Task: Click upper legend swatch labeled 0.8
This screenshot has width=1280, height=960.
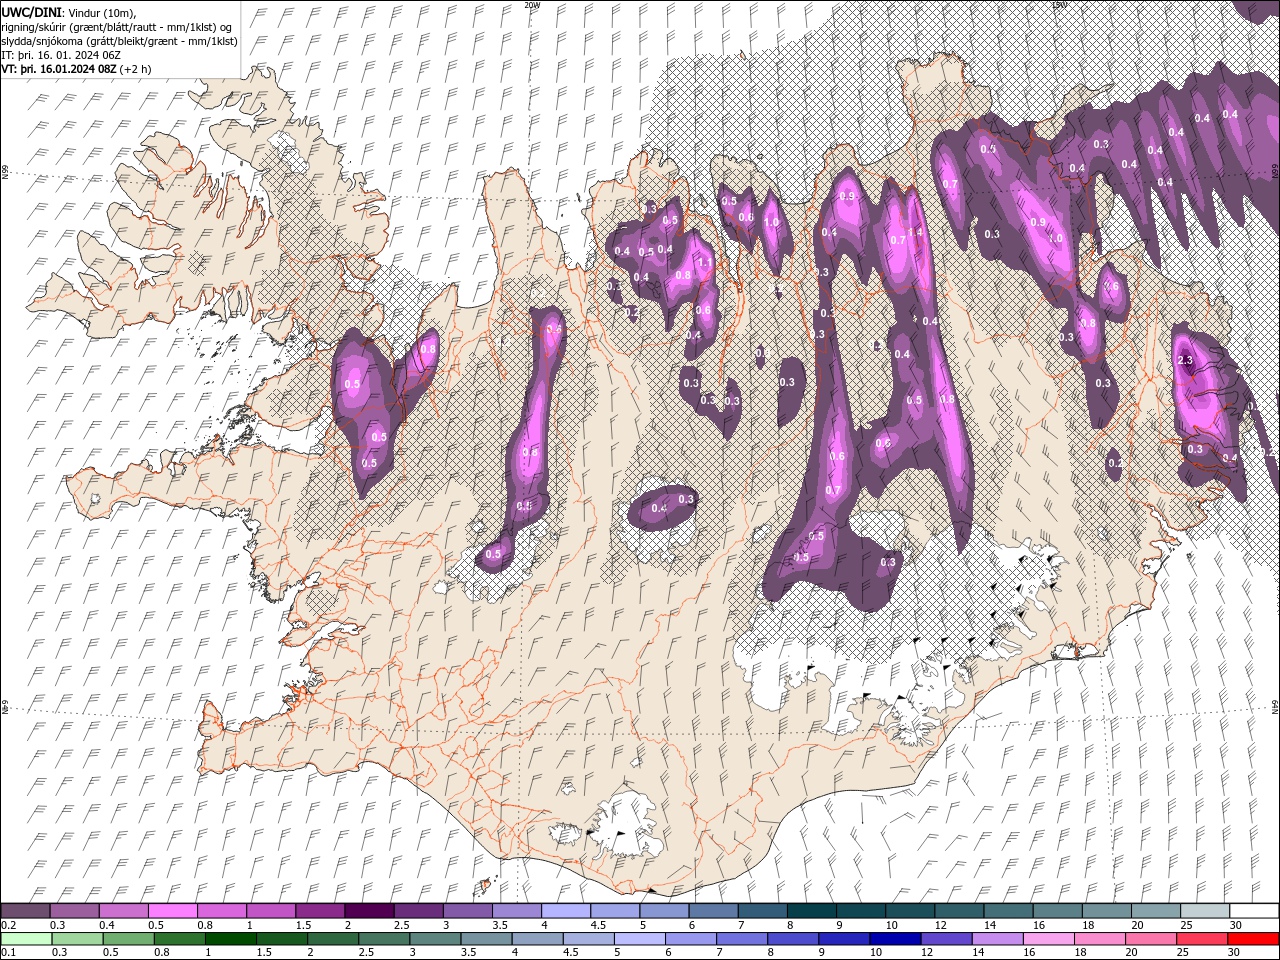Action: pos(221,911)
